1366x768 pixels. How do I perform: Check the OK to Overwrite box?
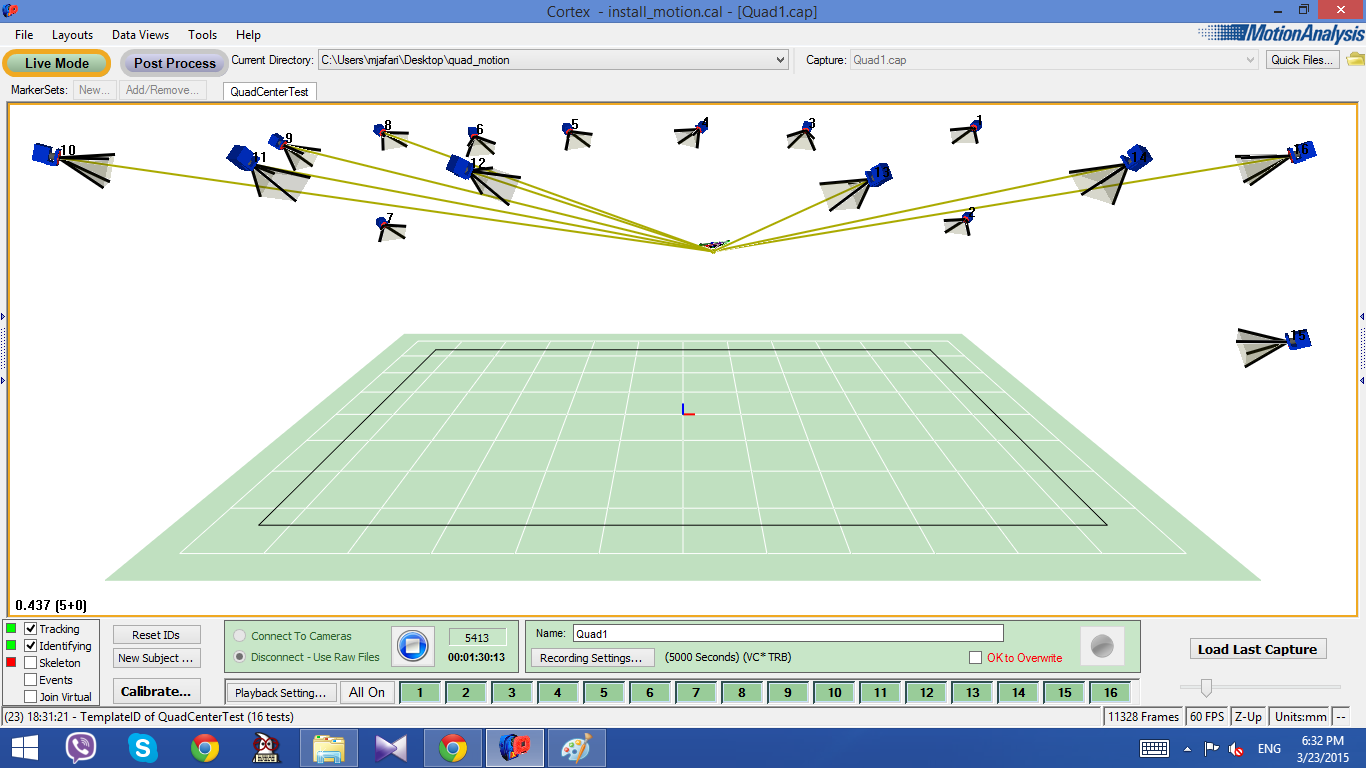tap(976, 658)
